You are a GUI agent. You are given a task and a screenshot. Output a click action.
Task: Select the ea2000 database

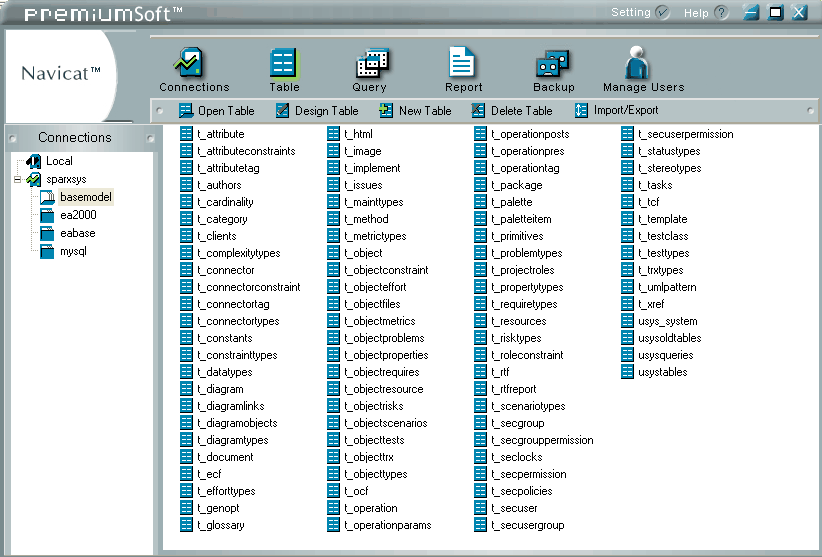[78, 215]
